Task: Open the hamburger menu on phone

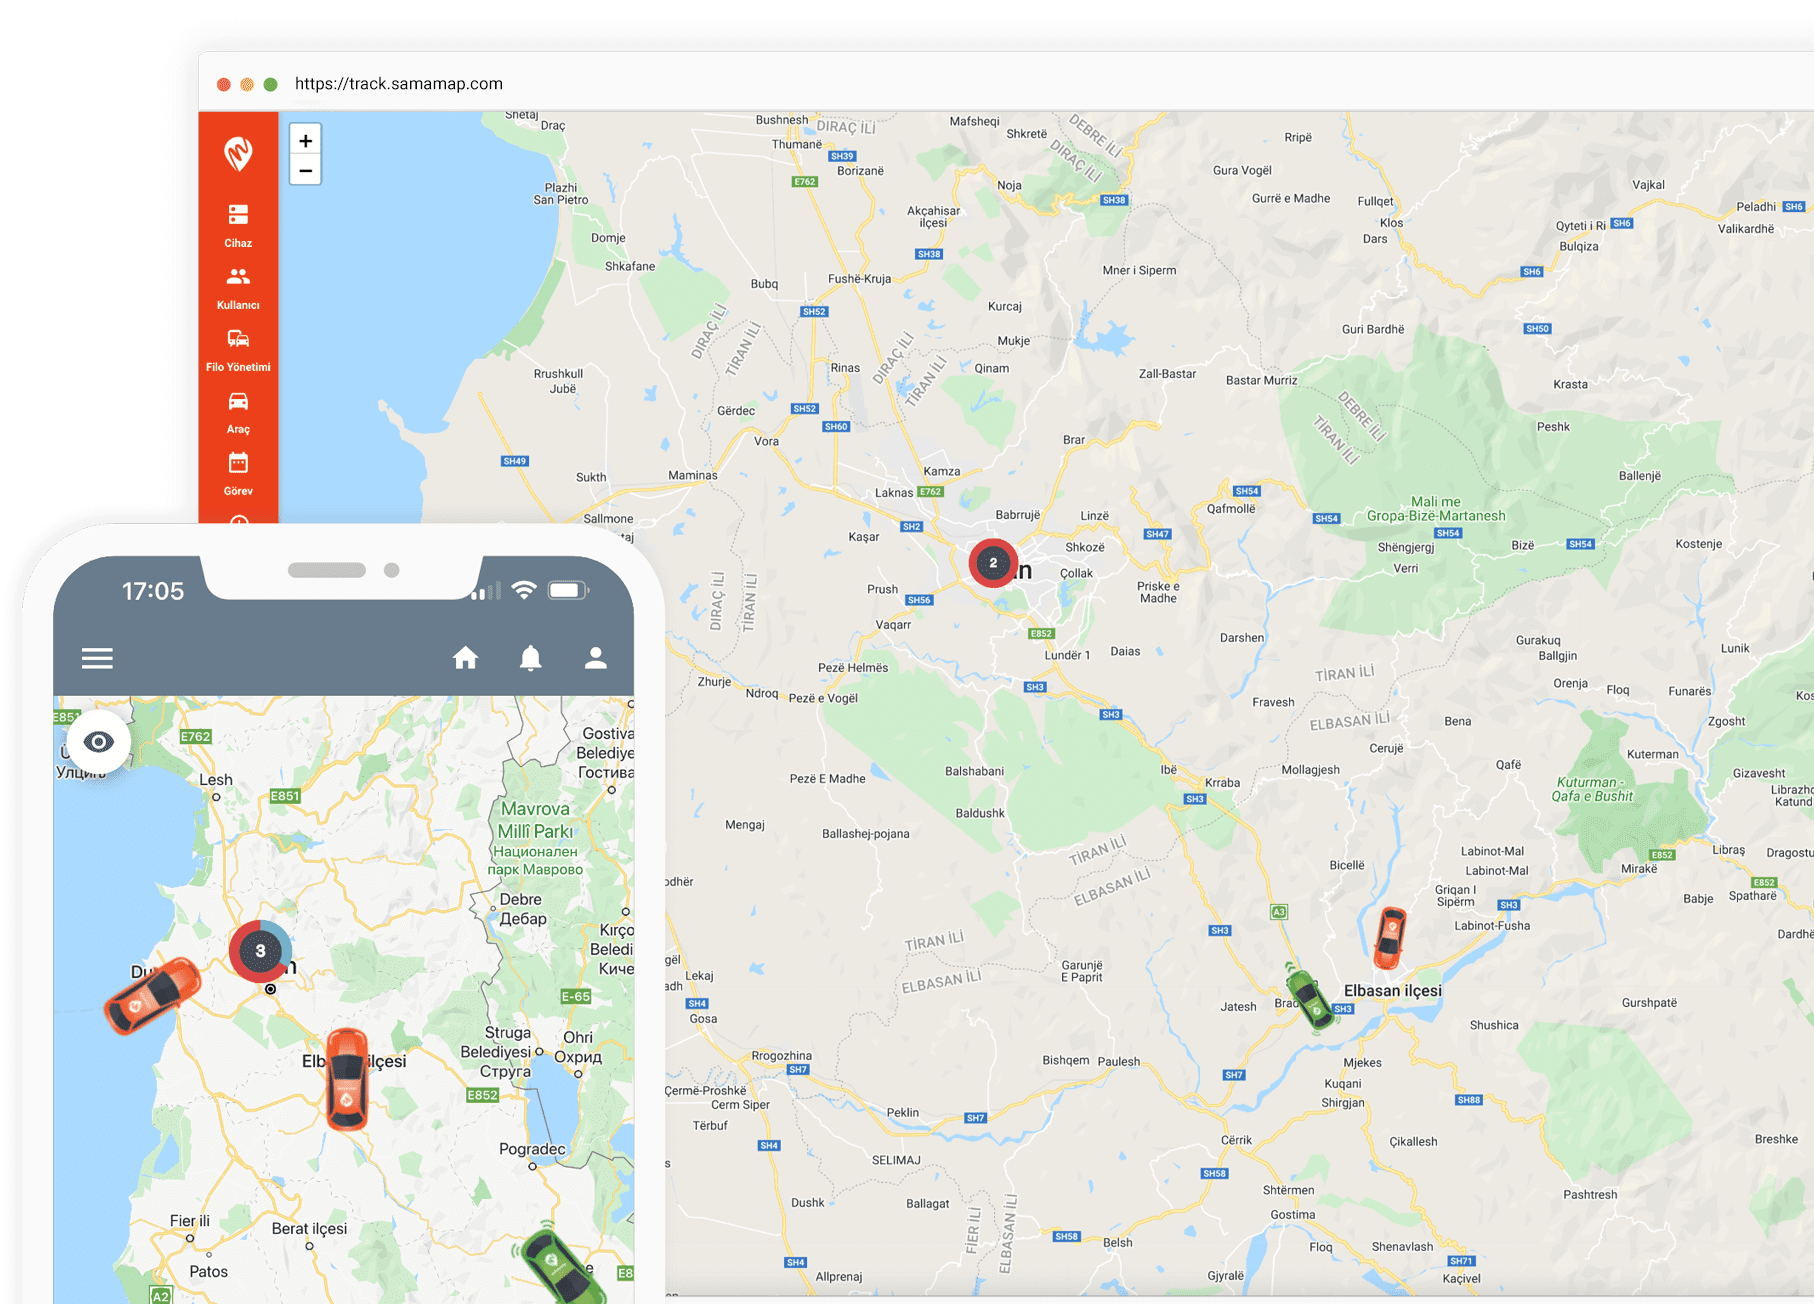Action: 97,658
